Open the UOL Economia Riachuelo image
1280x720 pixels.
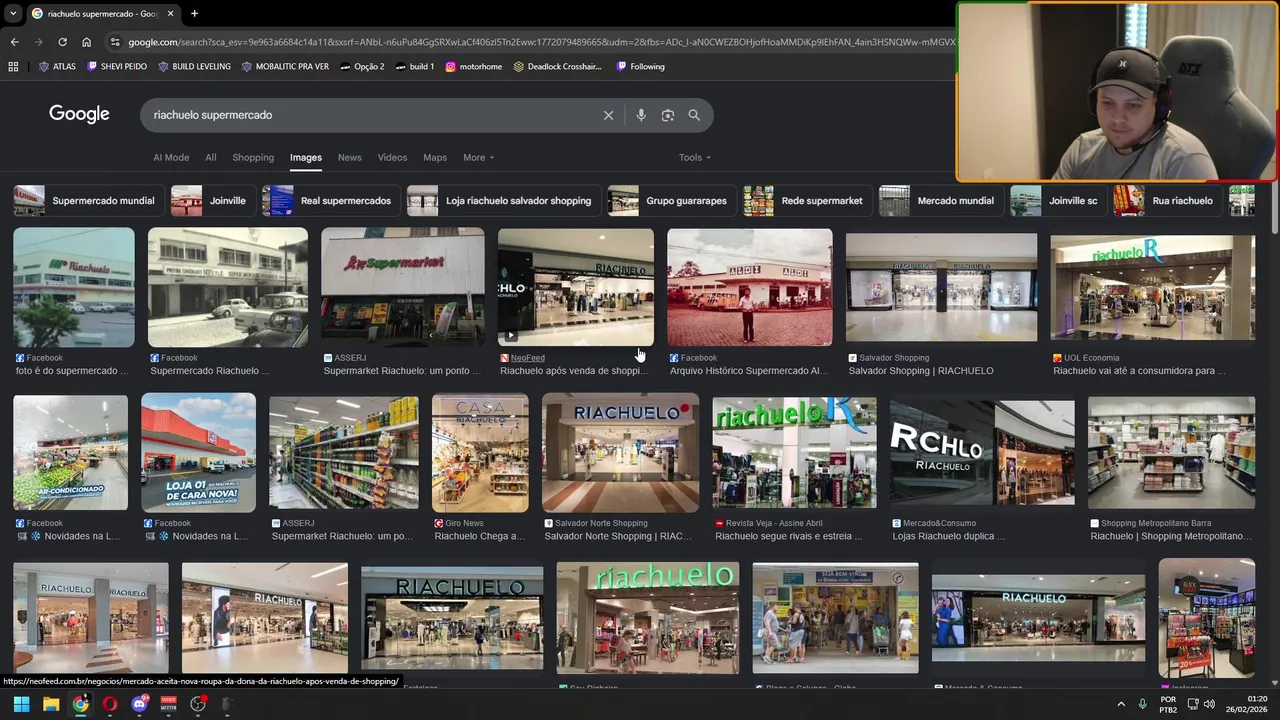pos(1153,288)
